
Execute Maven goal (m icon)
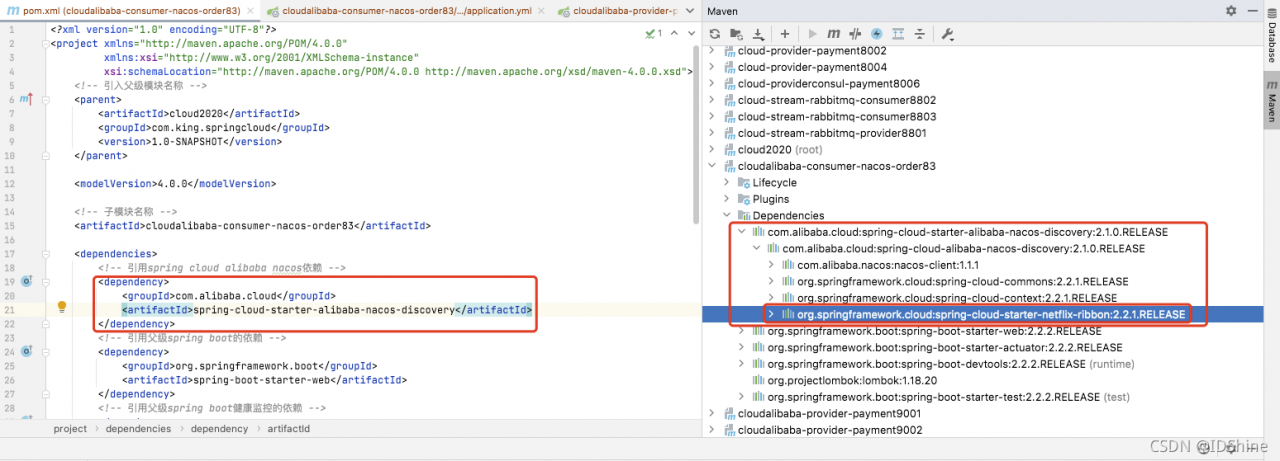pyautogui.click(x=833, y=34)
